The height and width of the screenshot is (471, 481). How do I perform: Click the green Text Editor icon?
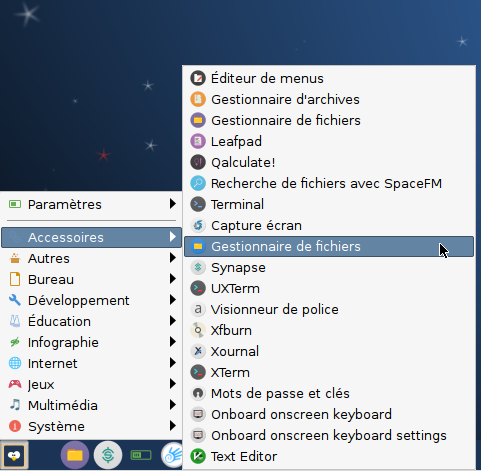198,456
